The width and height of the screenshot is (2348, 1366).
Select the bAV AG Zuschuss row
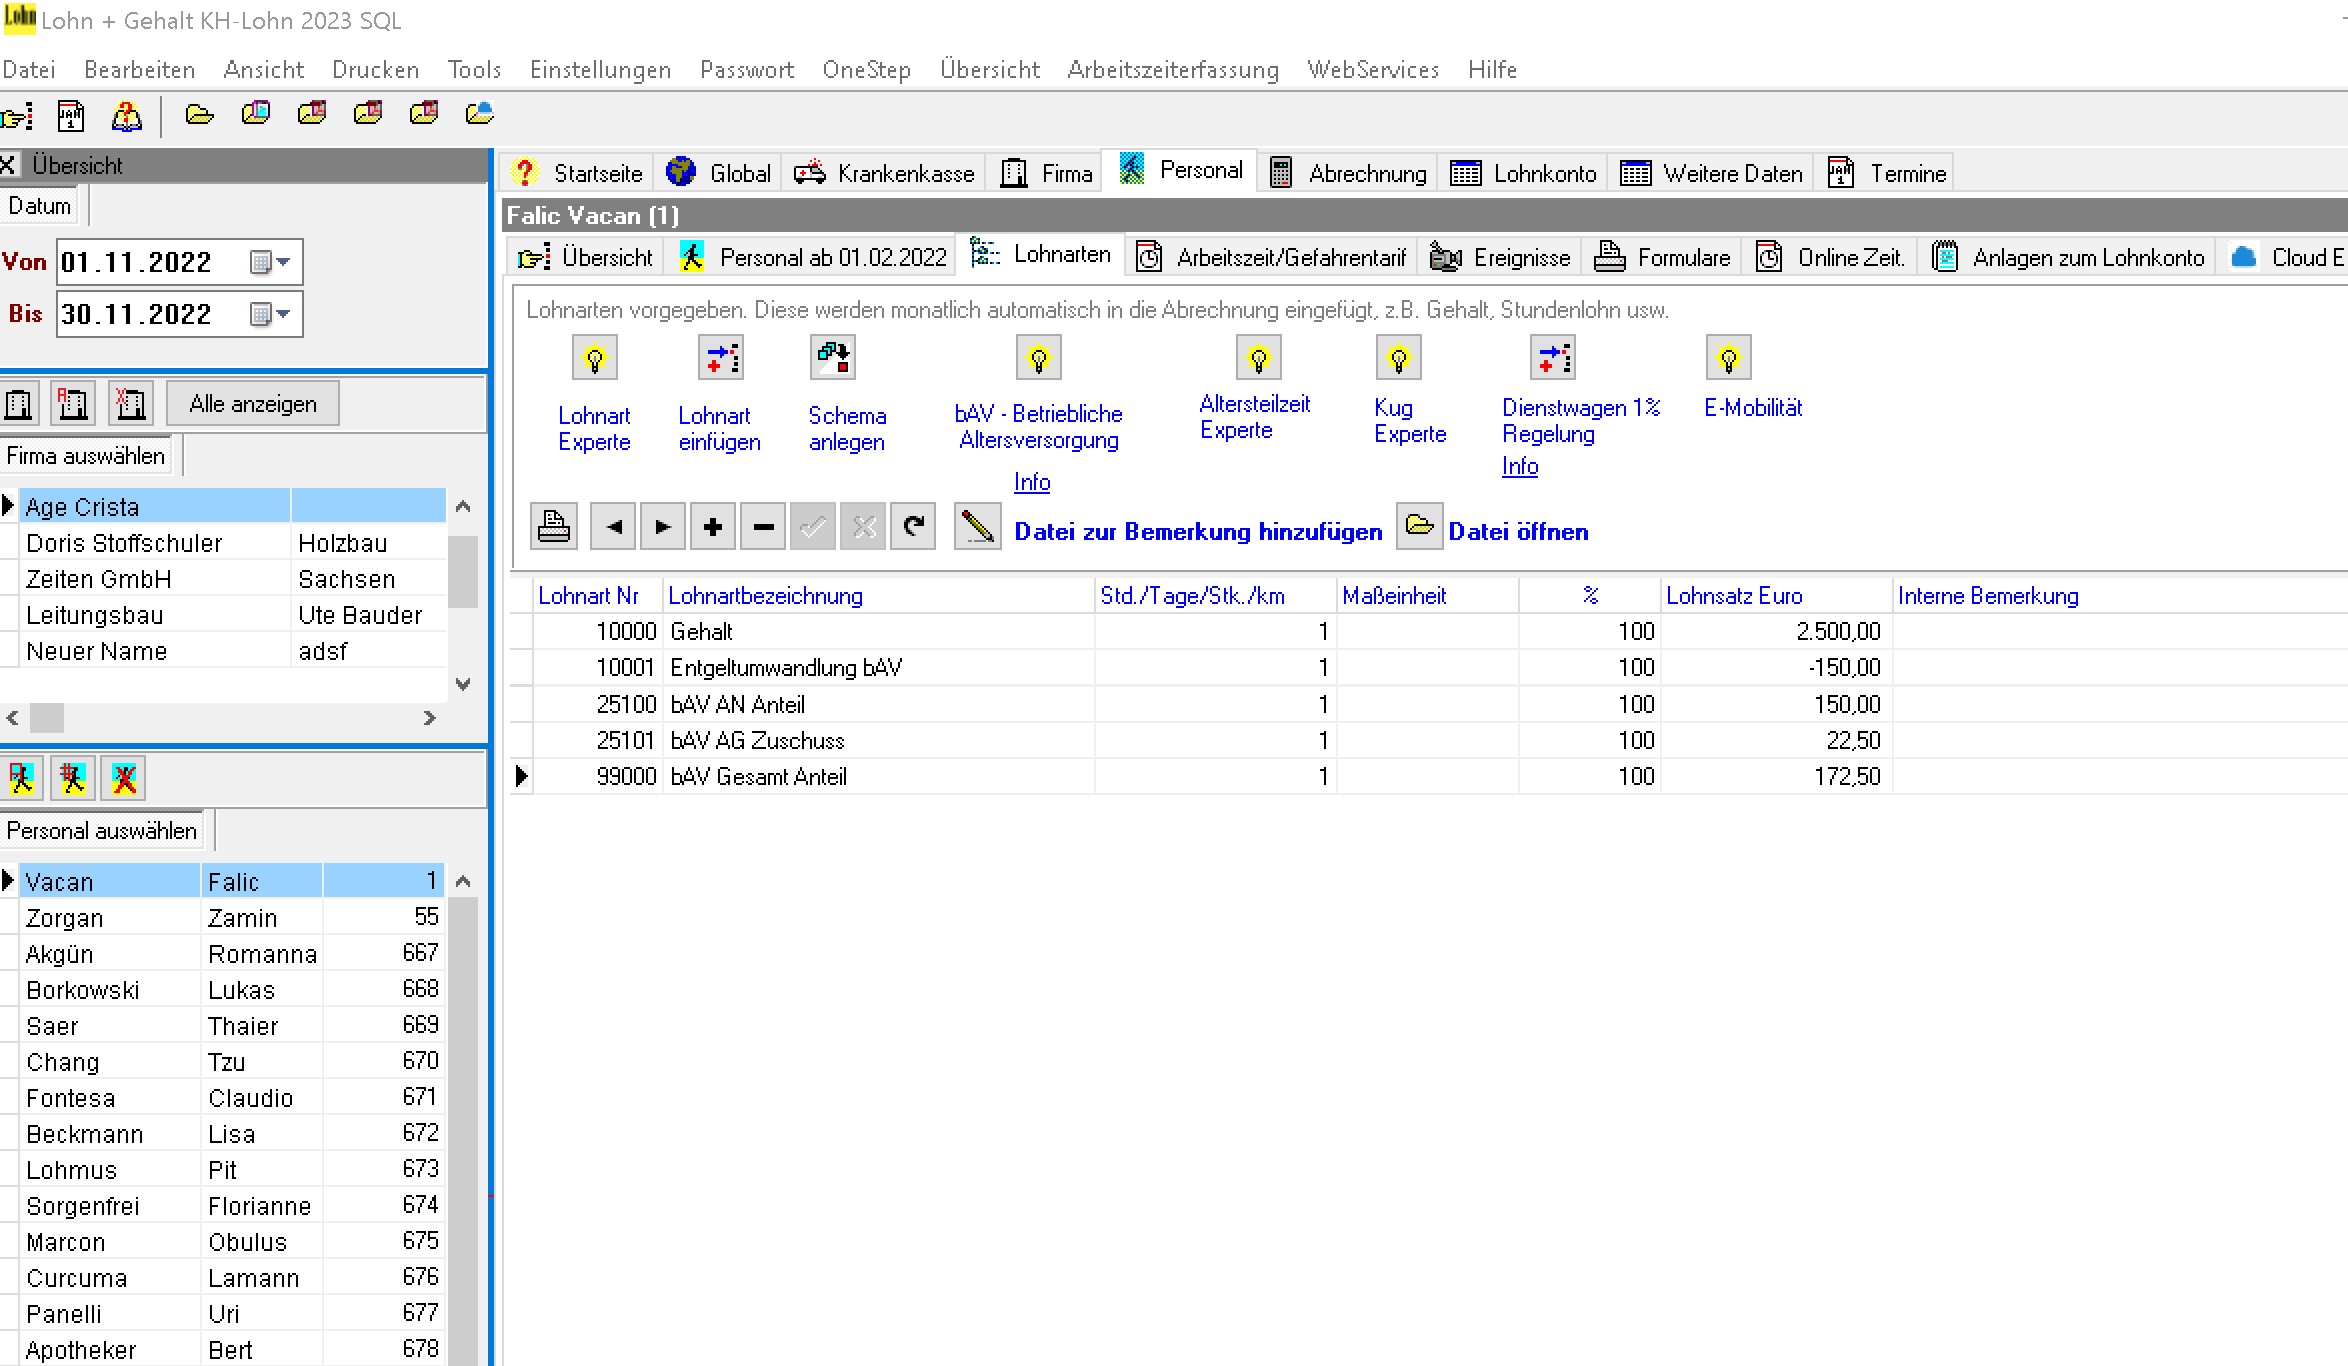pos(1428,741)
